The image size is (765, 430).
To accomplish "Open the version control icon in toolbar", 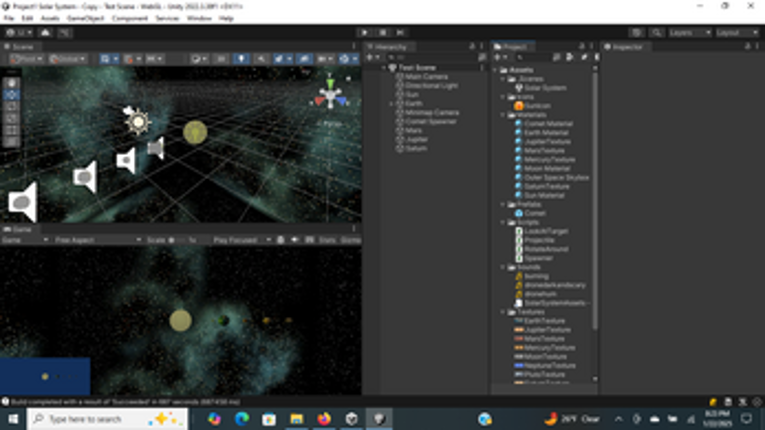I will (64, 33).
